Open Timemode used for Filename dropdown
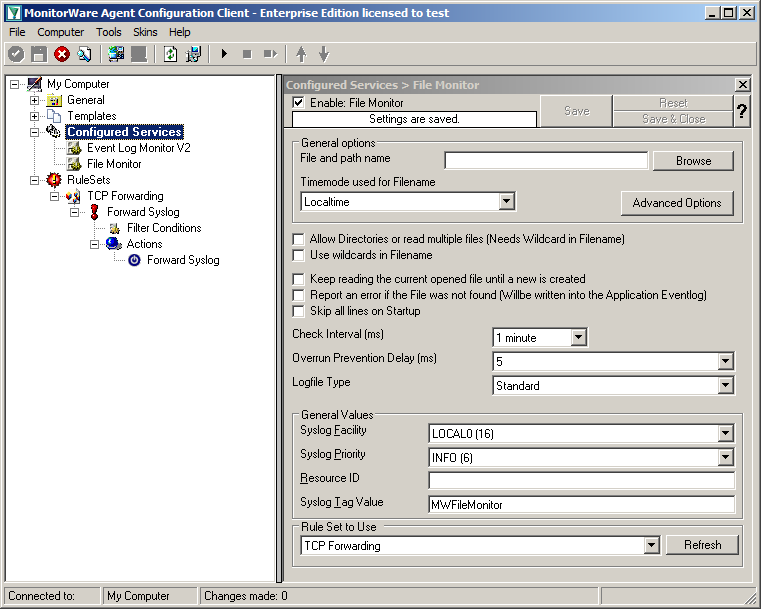This screenshot has height=609, width=761. coord(507,202)
